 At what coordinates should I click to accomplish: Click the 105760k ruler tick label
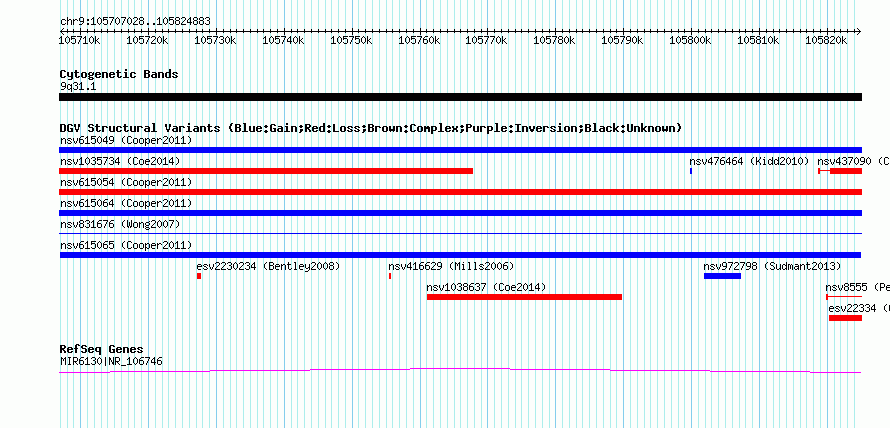(419, 40)
